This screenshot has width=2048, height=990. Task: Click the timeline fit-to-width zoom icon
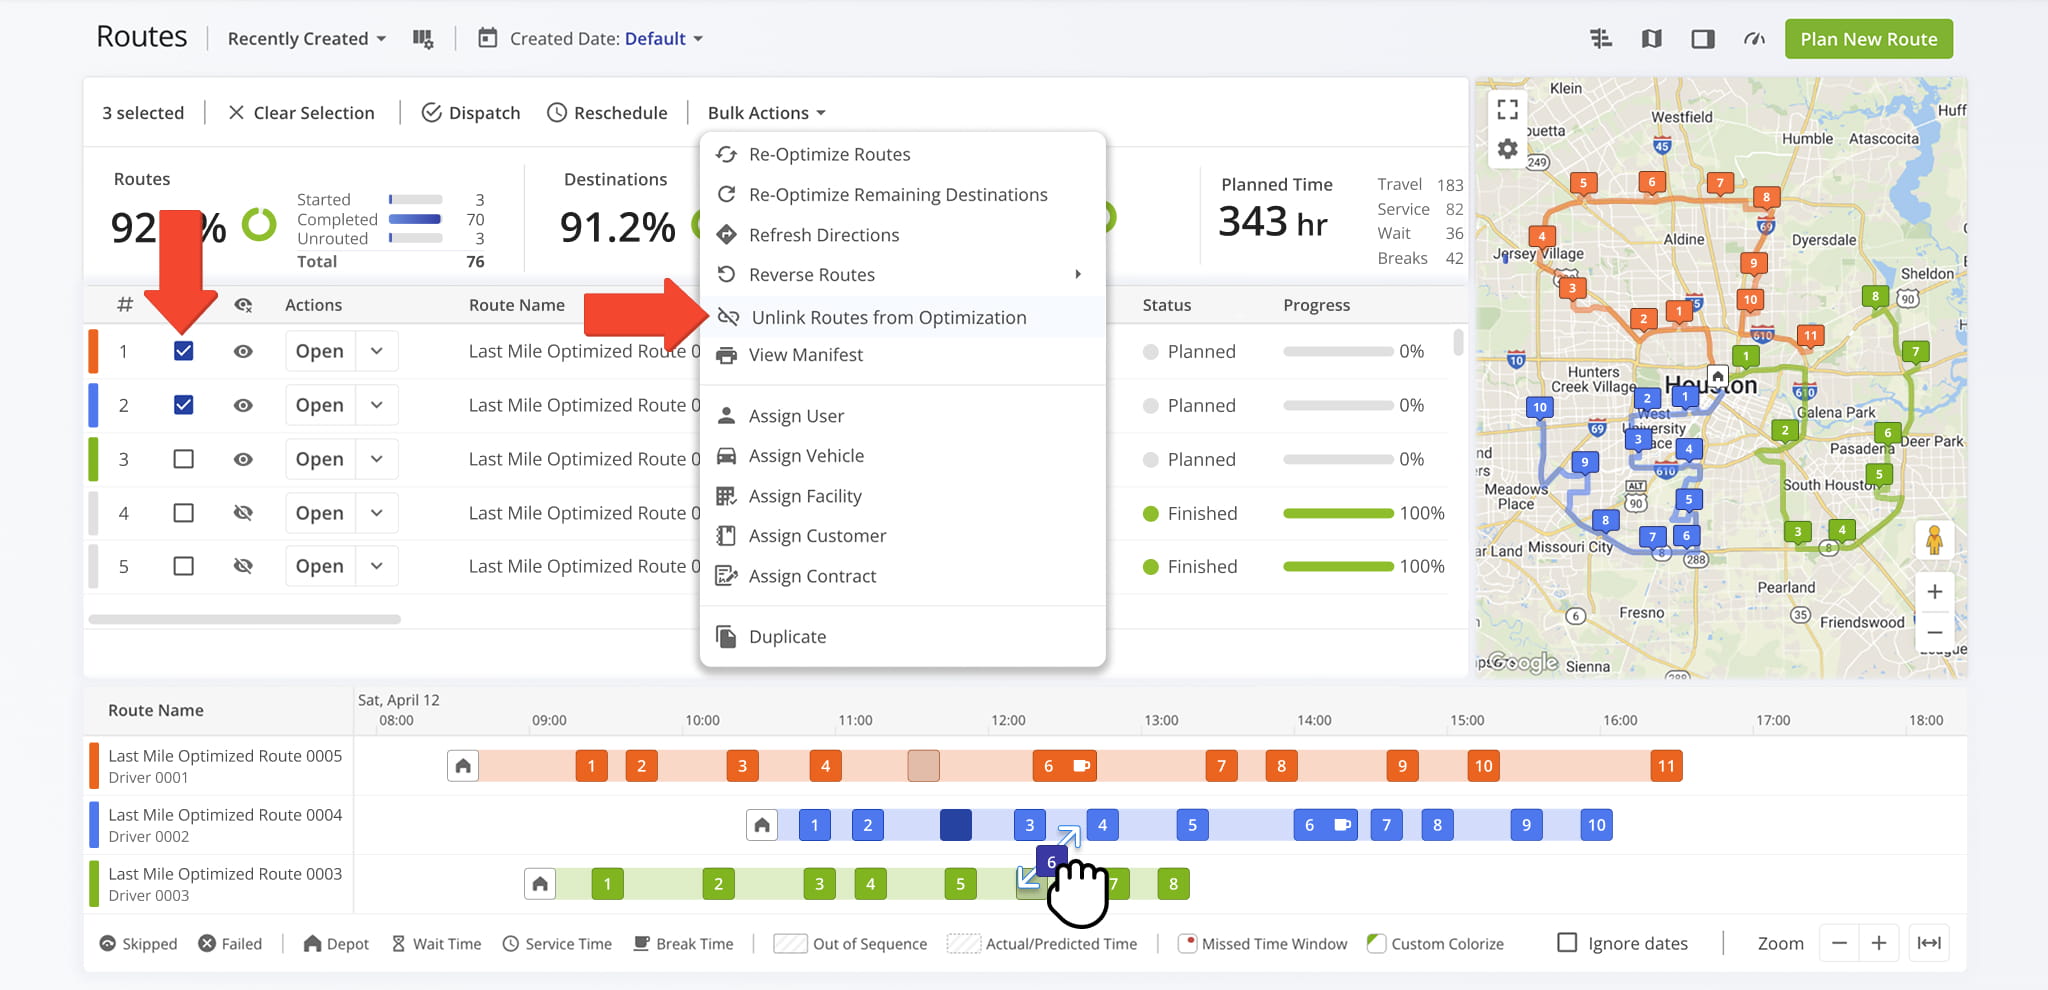(x=1929, y=943)
